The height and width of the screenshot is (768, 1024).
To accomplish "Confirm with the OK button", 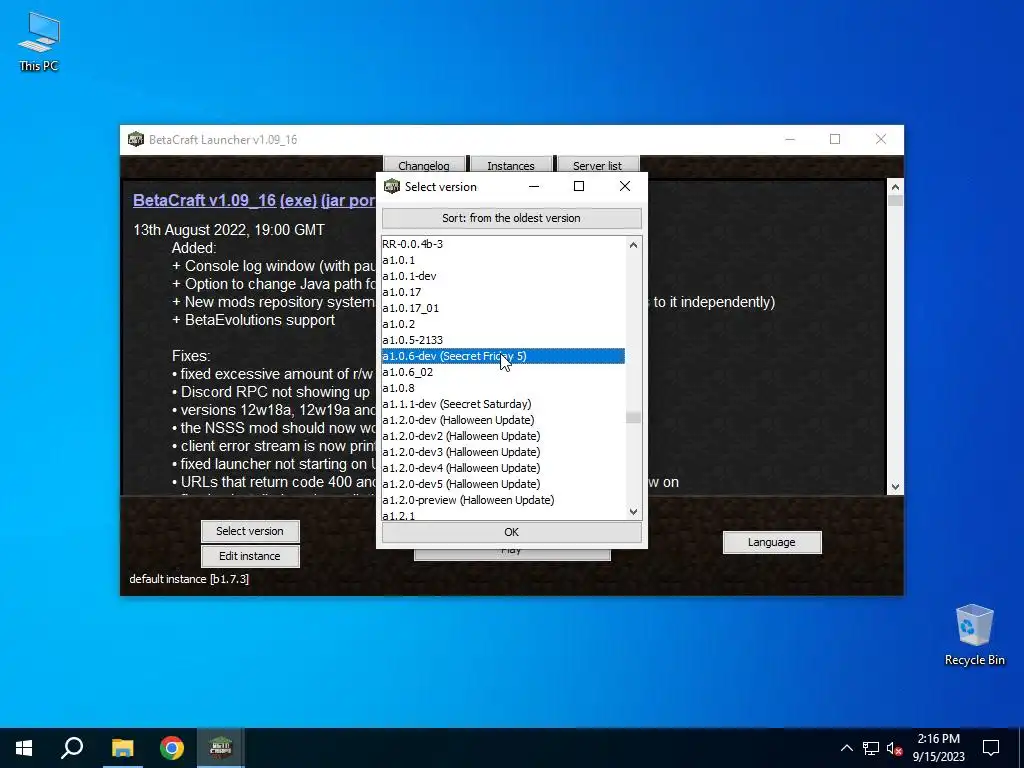I will point(511,532).
